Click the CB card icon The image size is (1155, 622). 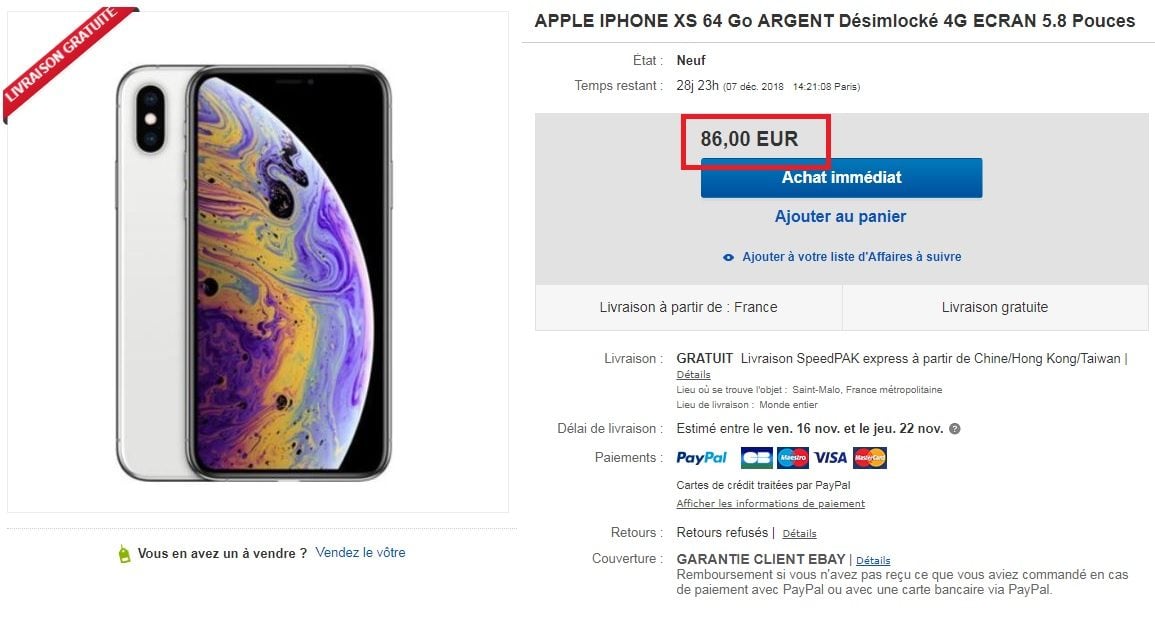pyautogui.click(x=756, y=458)
